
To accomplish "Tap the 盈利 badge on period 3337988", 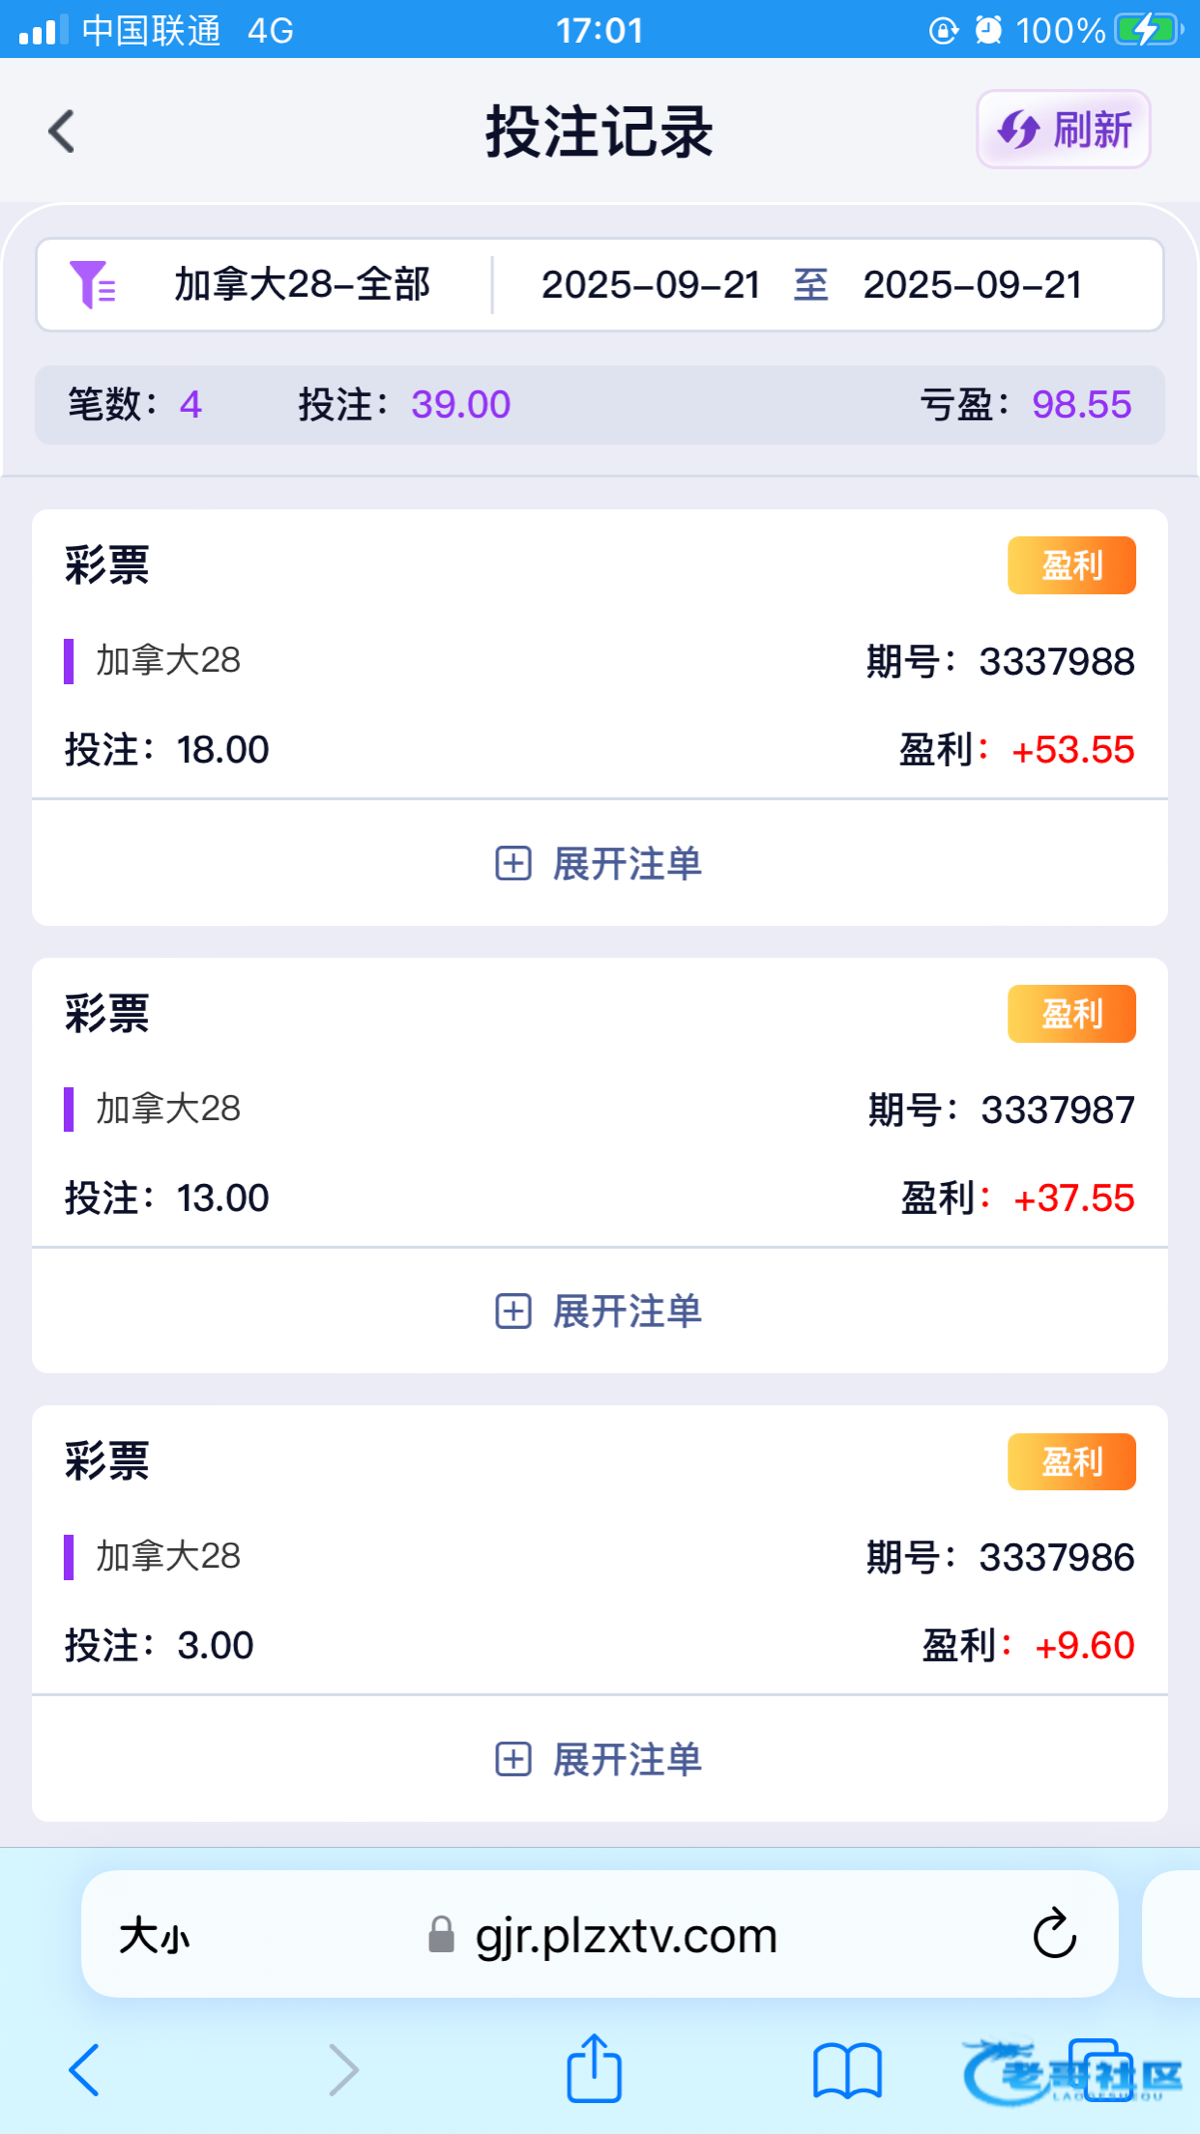I will click(x=1071, y=565).
